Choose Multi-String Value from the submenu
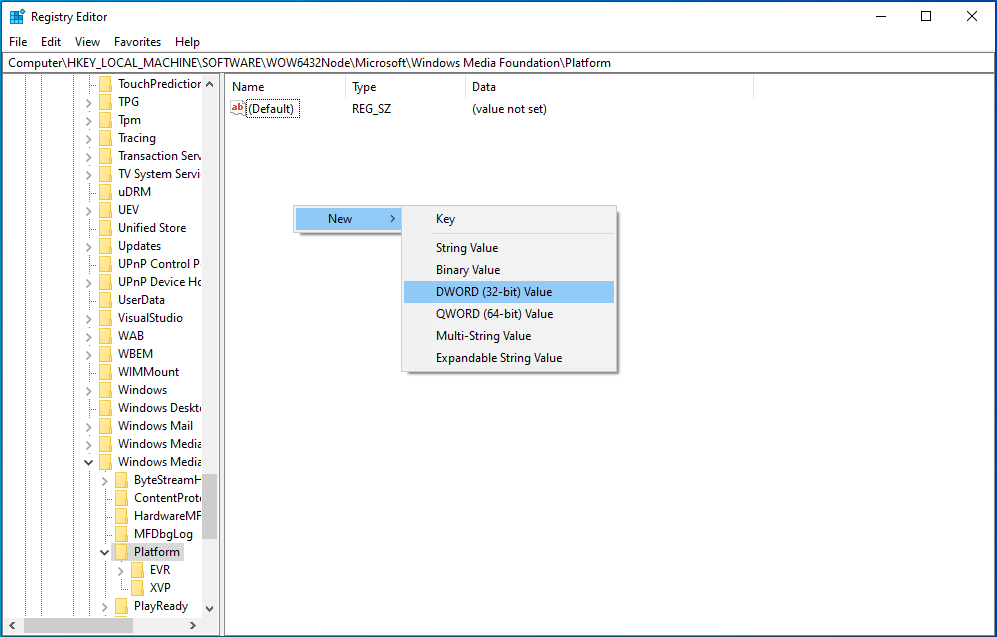The width and height of the screenshot is (997, 637). point(509,336)
